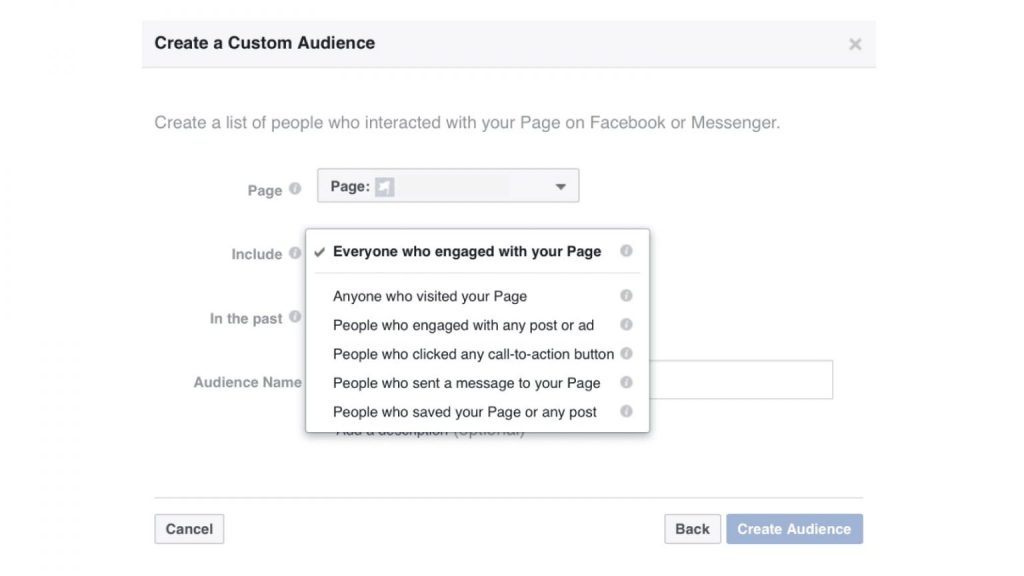Close the Create a Custom Audience dialog
Screen dimensions: 1024x576
pos(855,44)
